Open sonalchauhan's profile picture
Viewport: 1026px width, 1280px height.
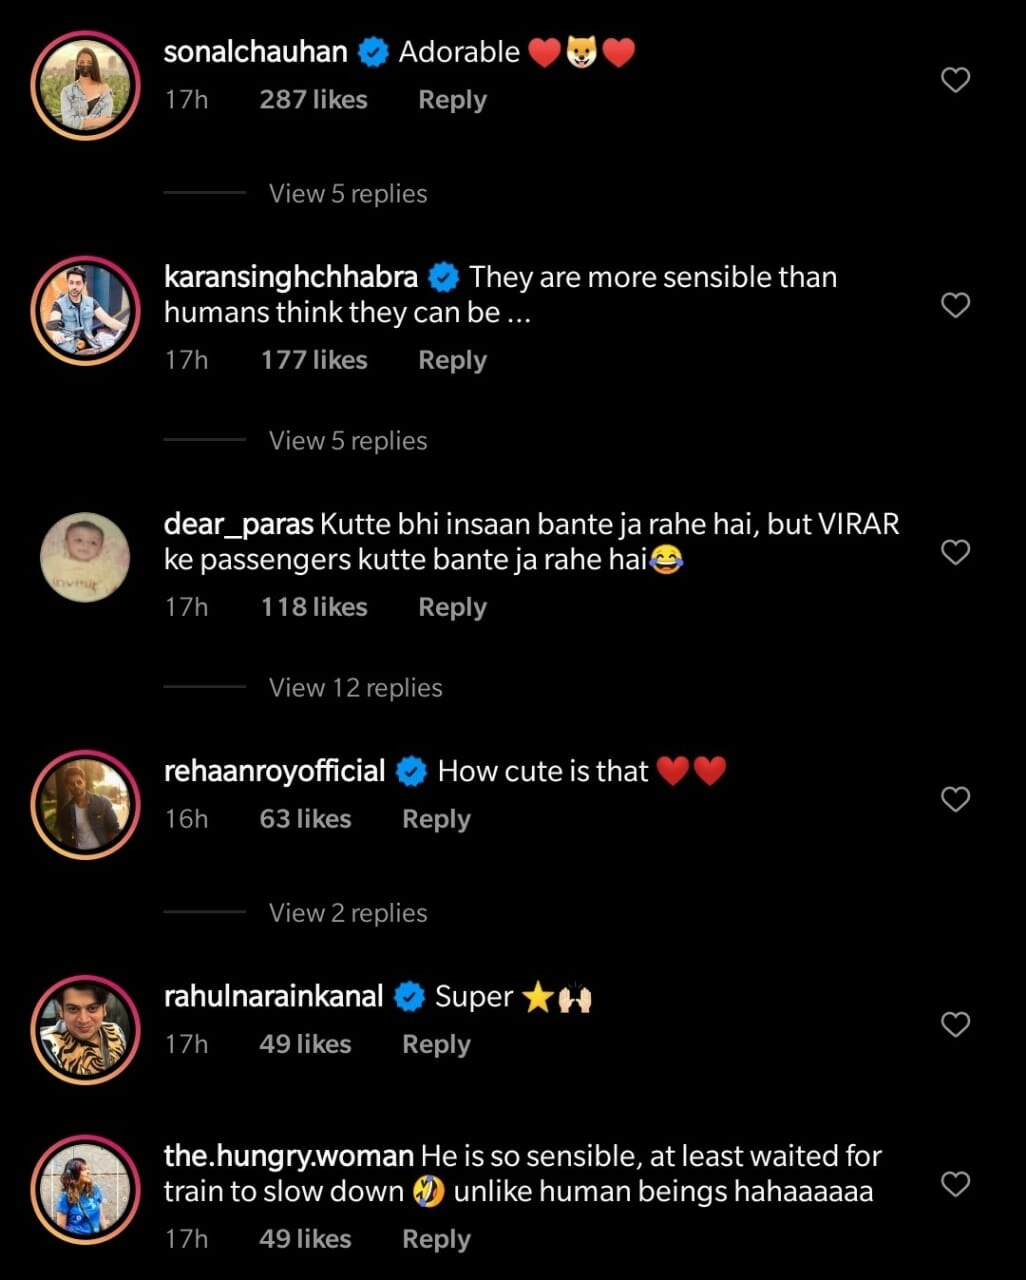(86, 86)
